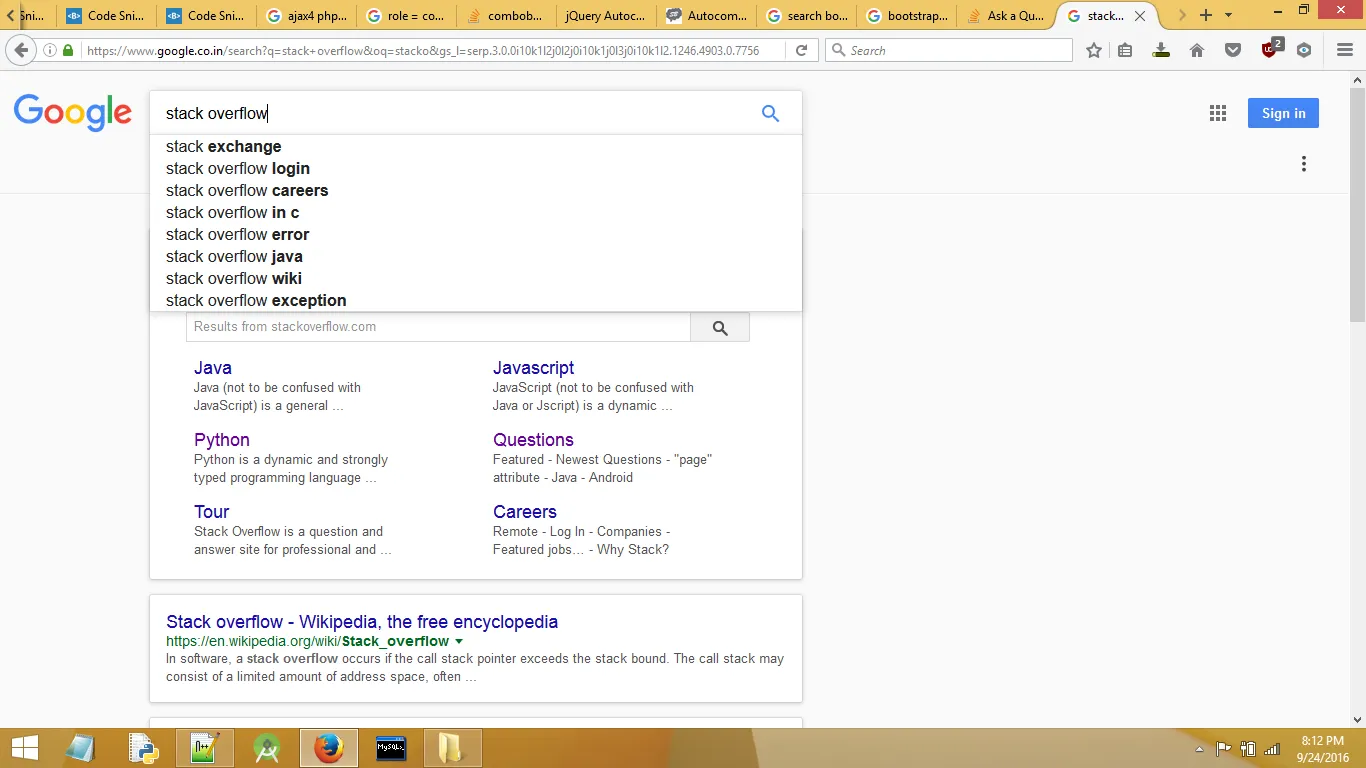The image size is (1366, 768).
Task: Select suggestion 'stack overflow wiki'
Action: point(476,278)
